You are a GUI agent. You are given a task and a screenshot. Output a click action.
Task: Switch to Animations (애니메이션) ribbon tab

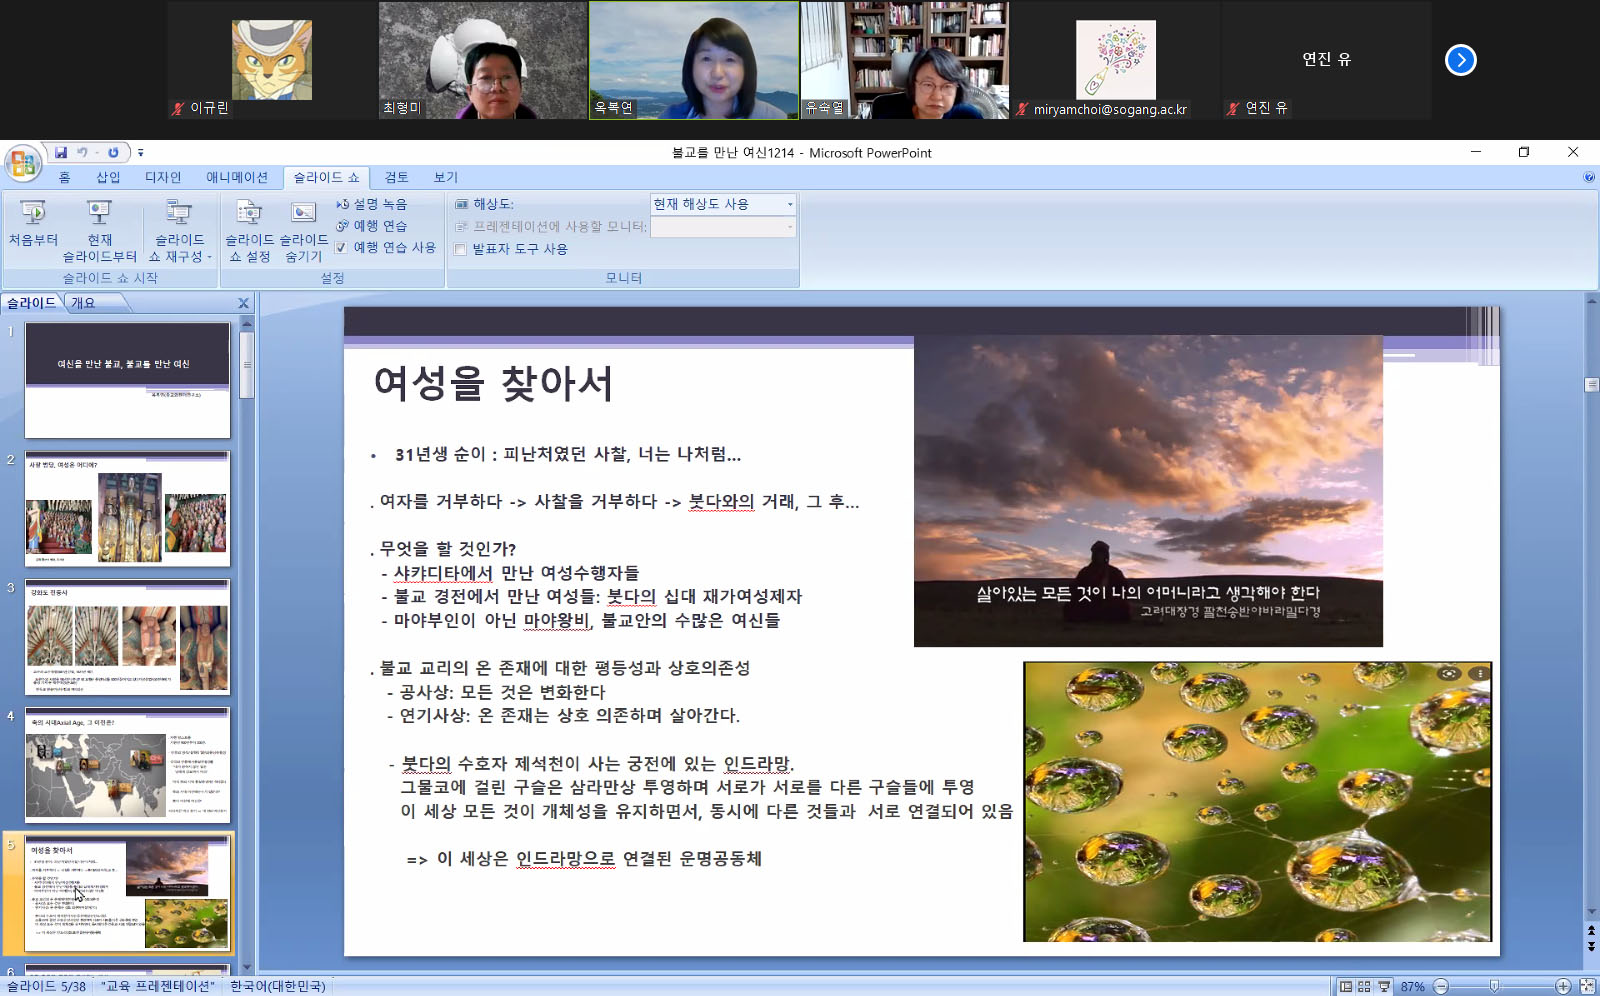237,177
